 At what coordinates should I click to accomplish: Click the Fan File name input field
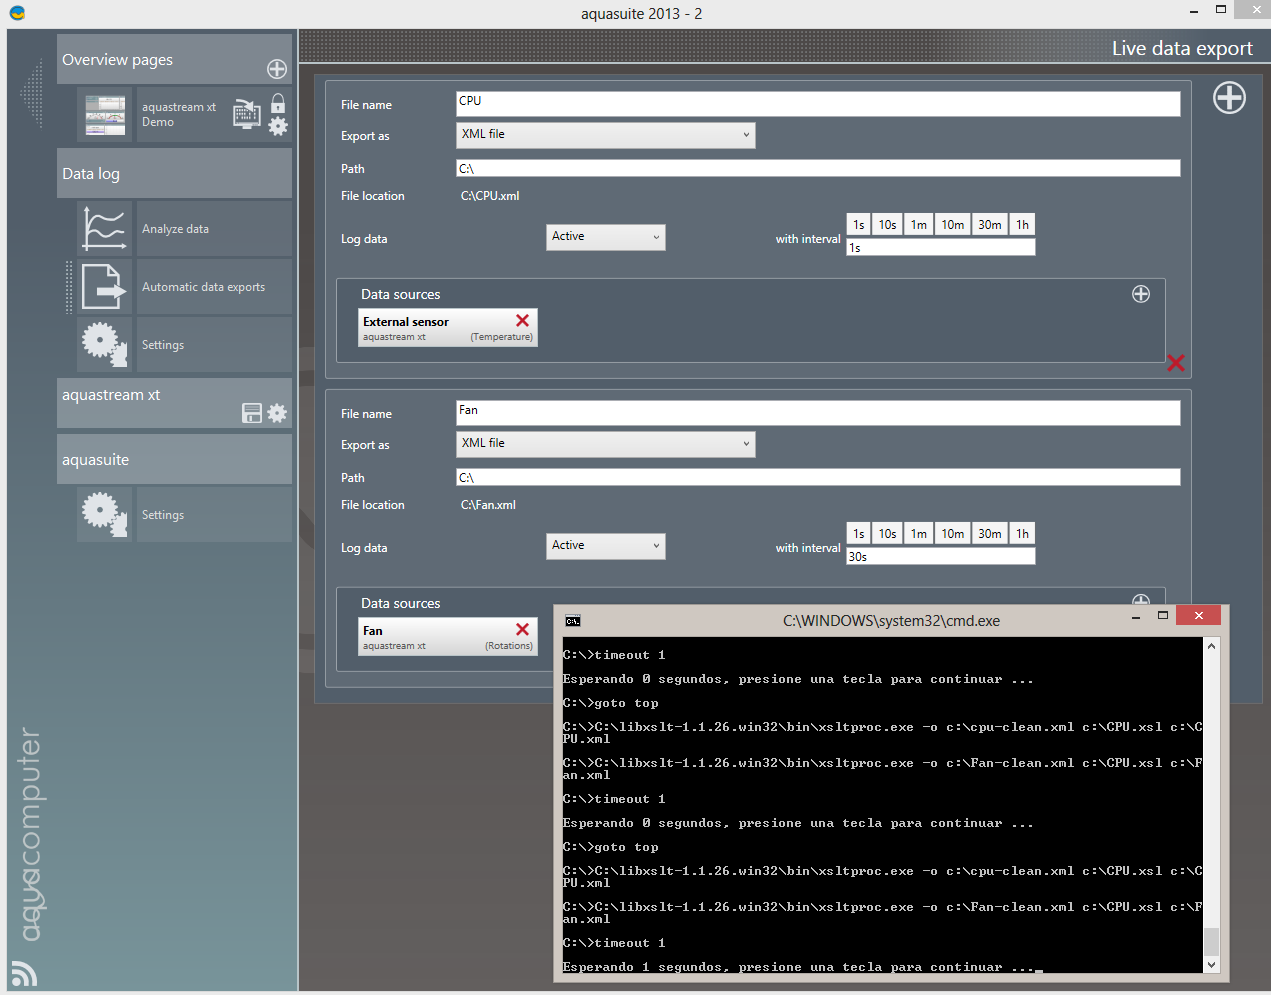point(817,412)
